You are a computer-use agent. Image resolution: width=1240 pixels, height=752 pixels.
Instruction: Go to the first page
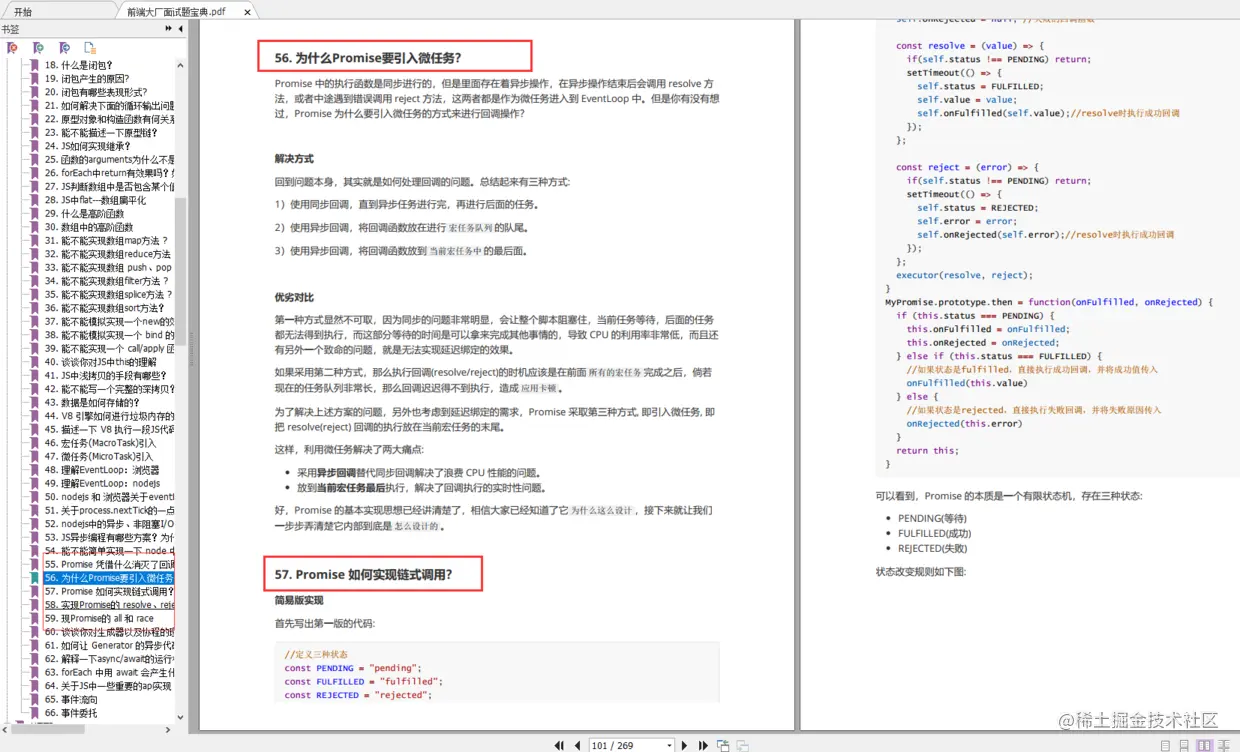pos(559,745)
